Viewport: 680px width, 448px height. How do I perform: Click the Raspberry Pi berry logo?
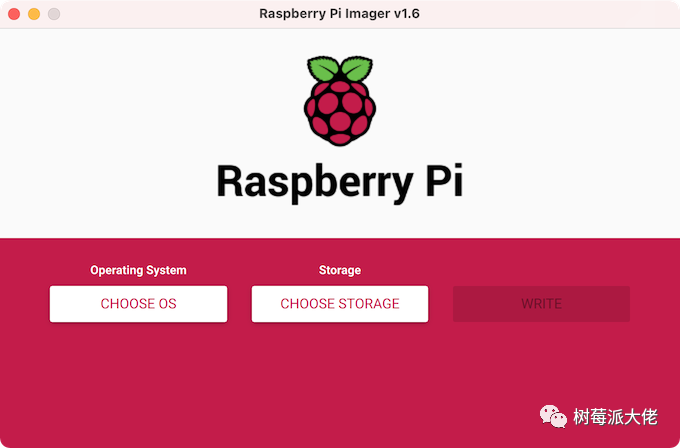pyautogui.click(x=340, y=101)
